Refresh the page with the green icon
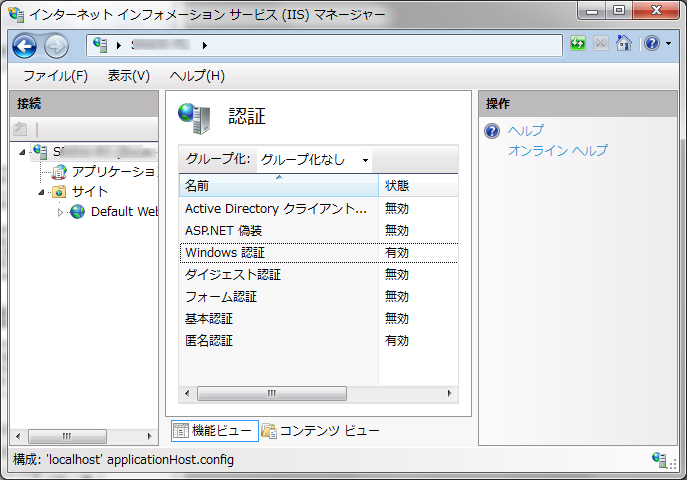The width and height of the screenshot is (687, 480). coord(578,43)
